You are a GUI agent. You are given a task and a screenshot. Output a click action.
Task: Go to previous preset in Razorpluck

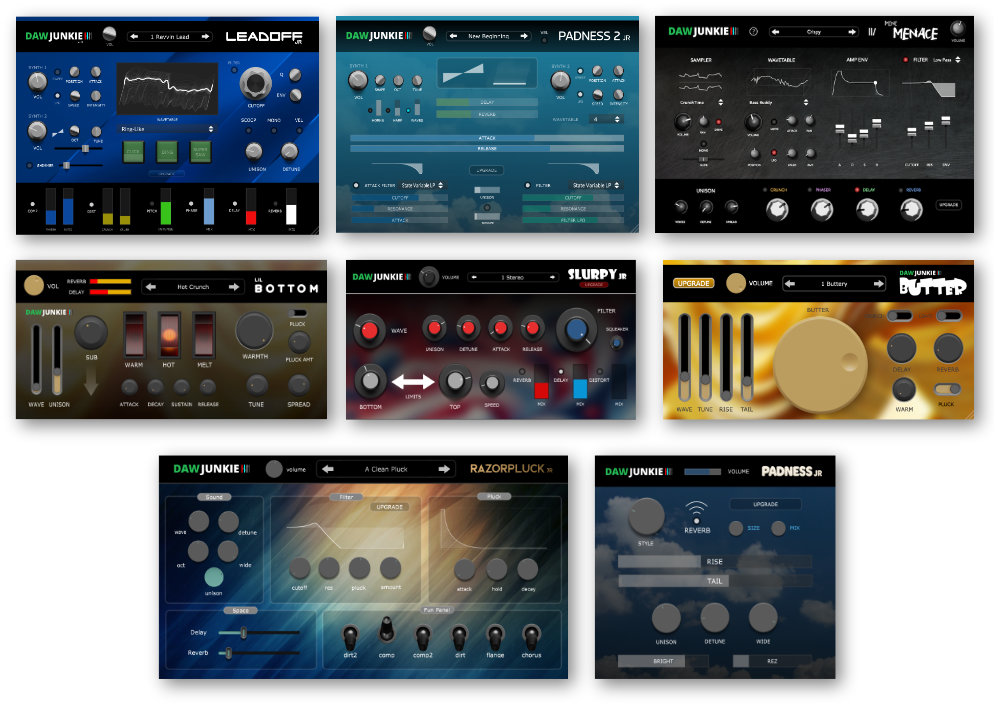[328, 469]
